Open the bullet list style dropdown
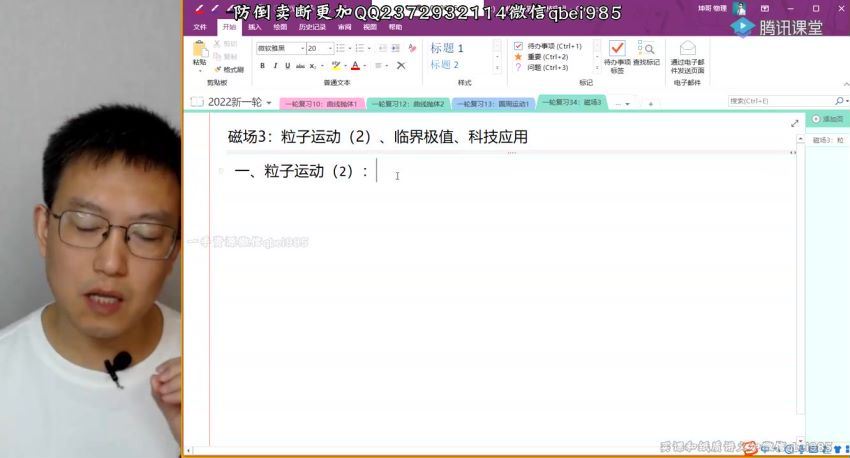Screen dimensions: 850x458 click(349, 49)
